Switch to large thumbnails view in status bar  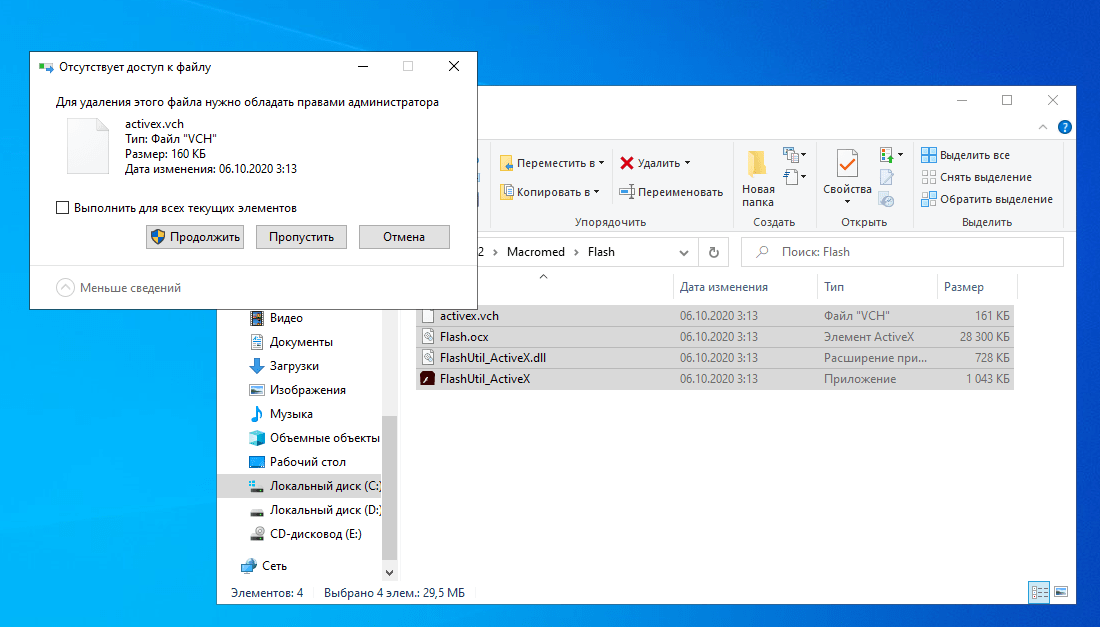tap(1061, 592)
